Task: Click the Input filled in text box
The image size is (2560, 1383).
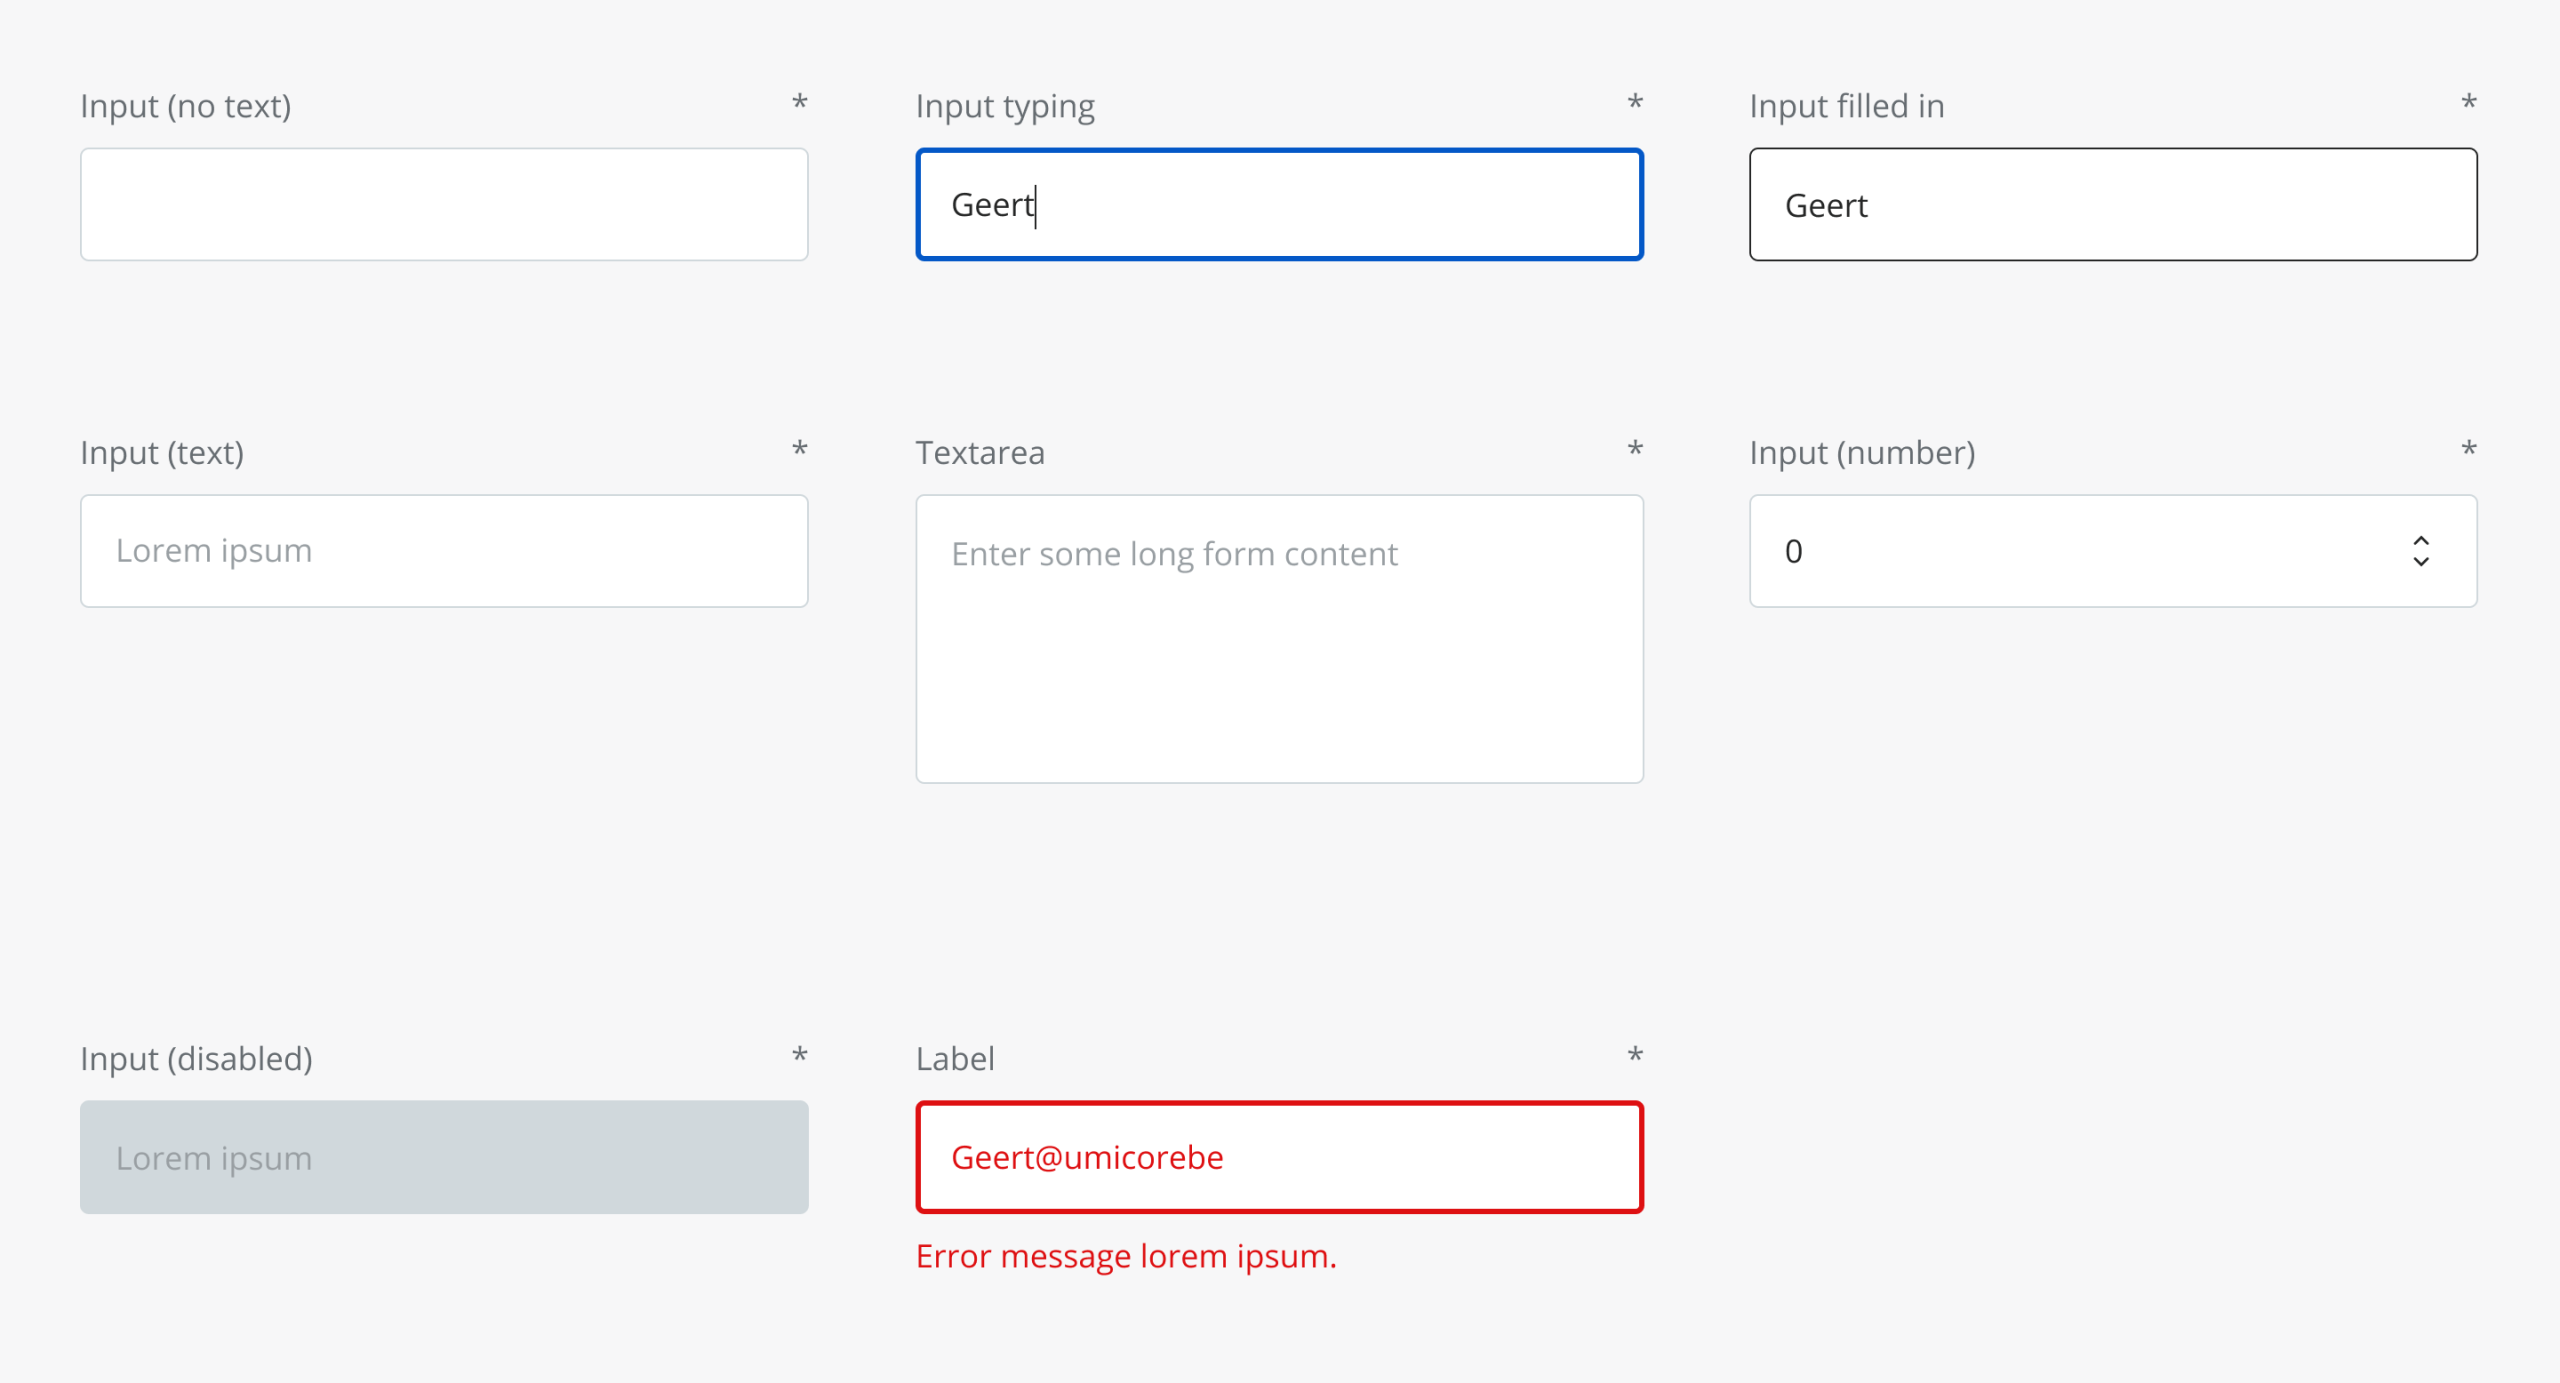Action: pos(2112,204)
